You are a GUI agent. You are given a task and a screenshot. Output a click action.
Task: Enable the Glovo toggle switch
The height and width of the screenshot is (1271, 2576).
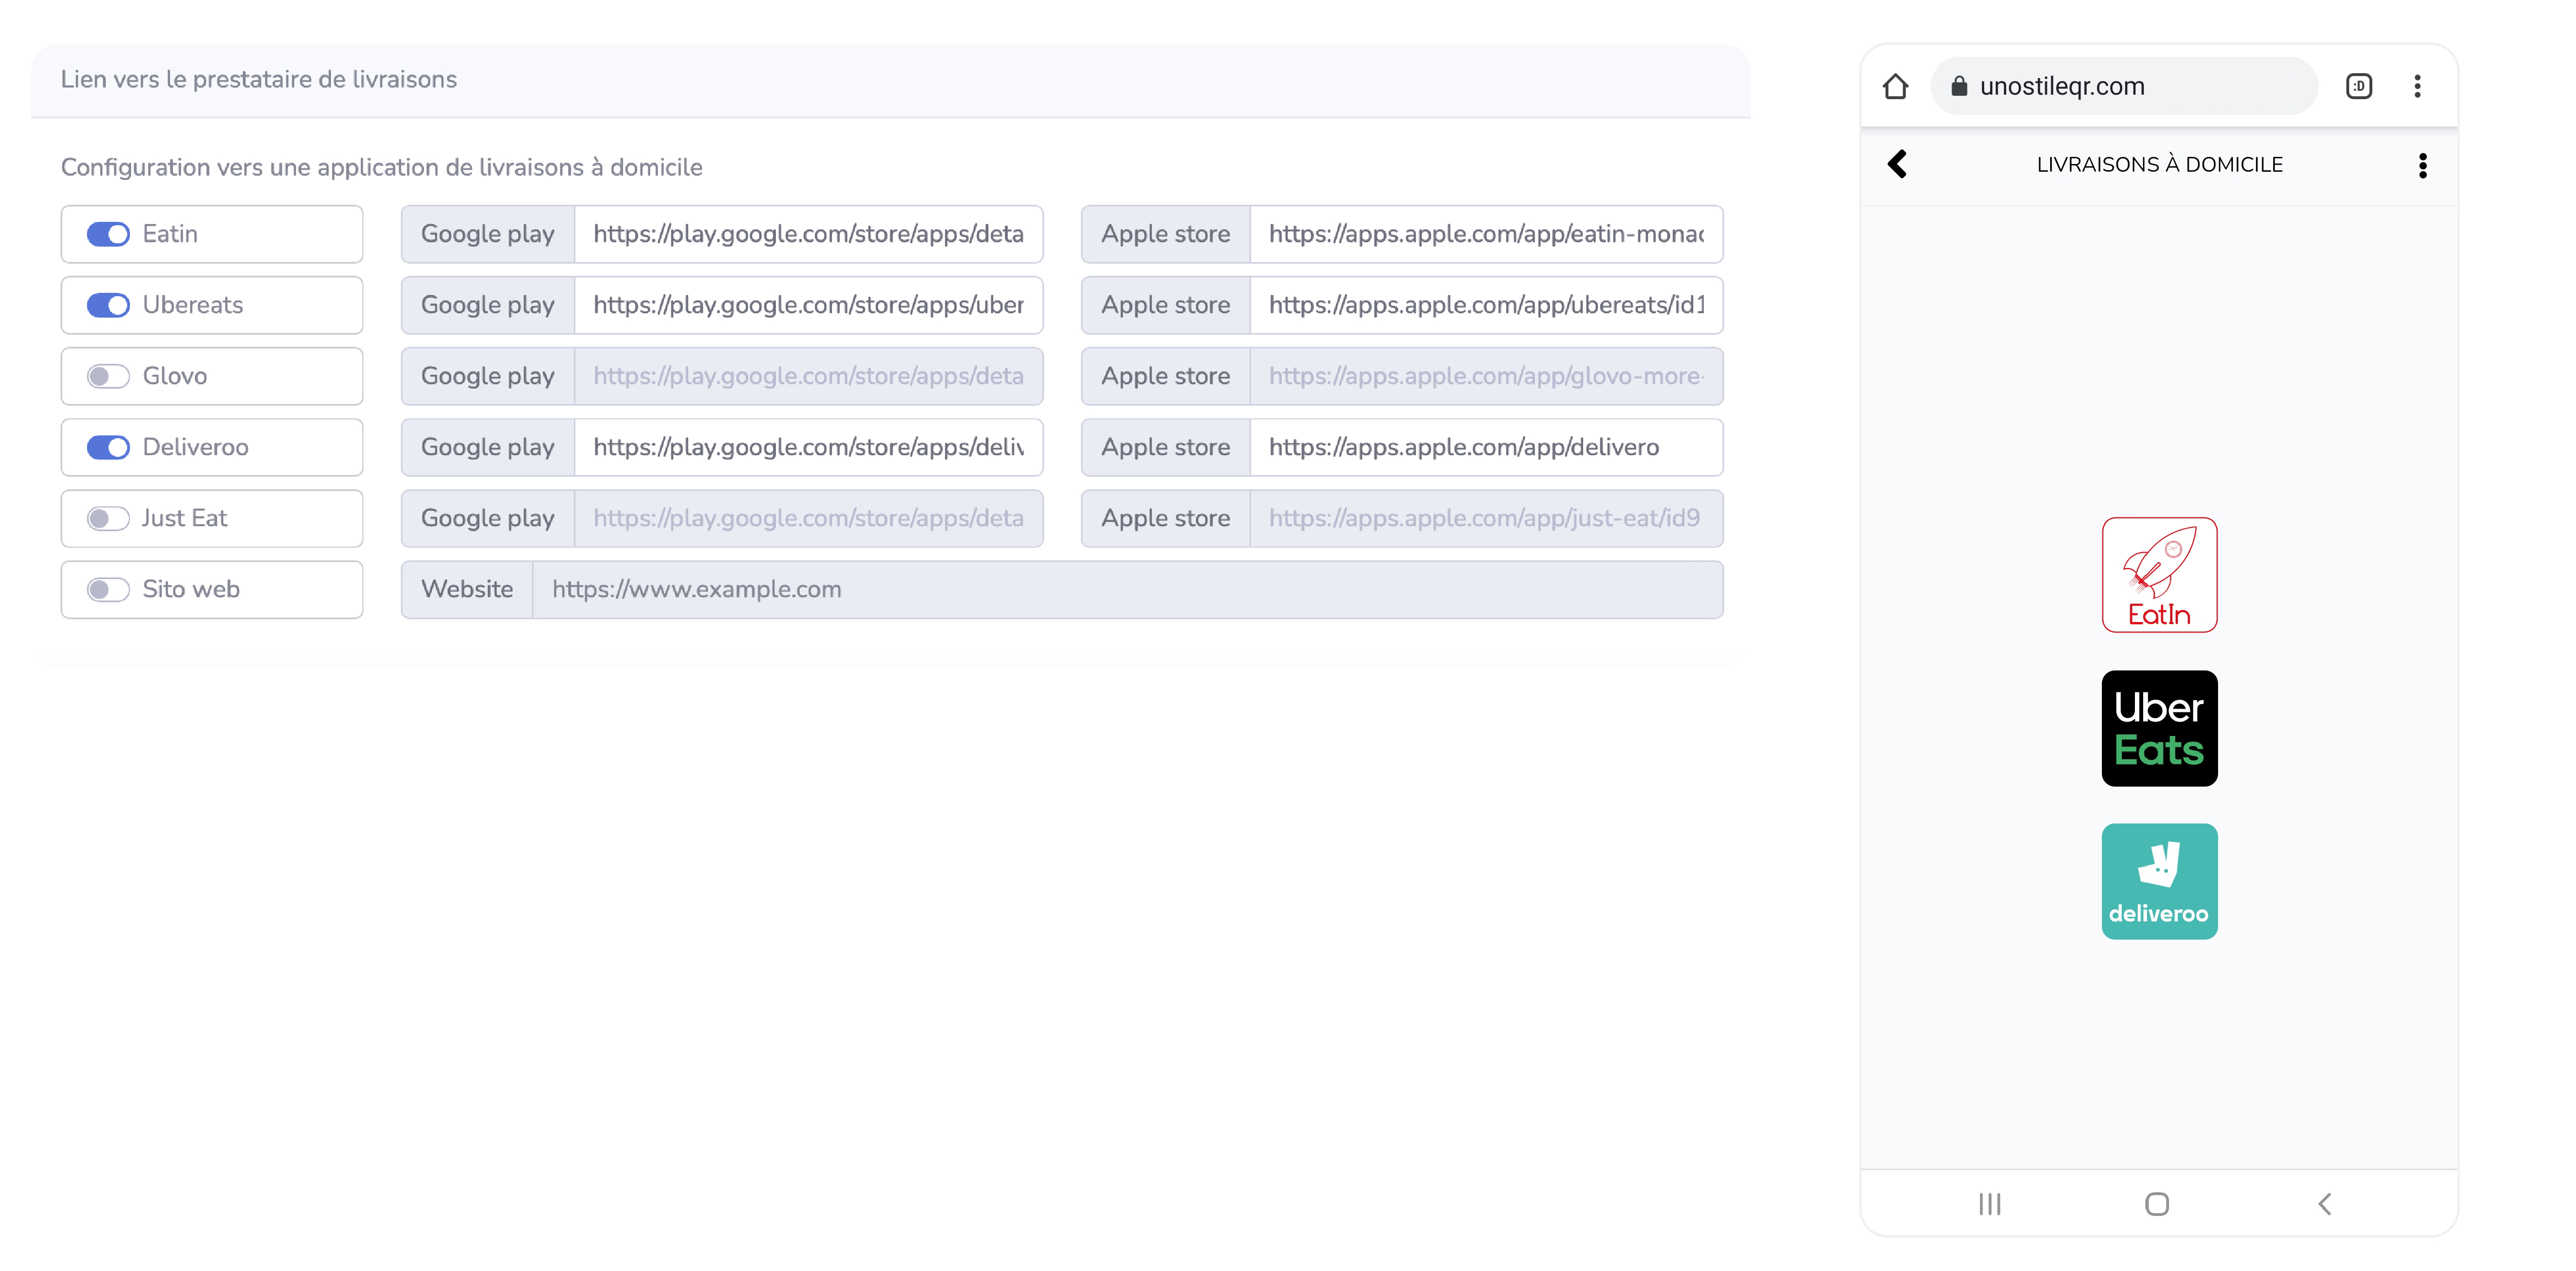(x=108, y=376)
